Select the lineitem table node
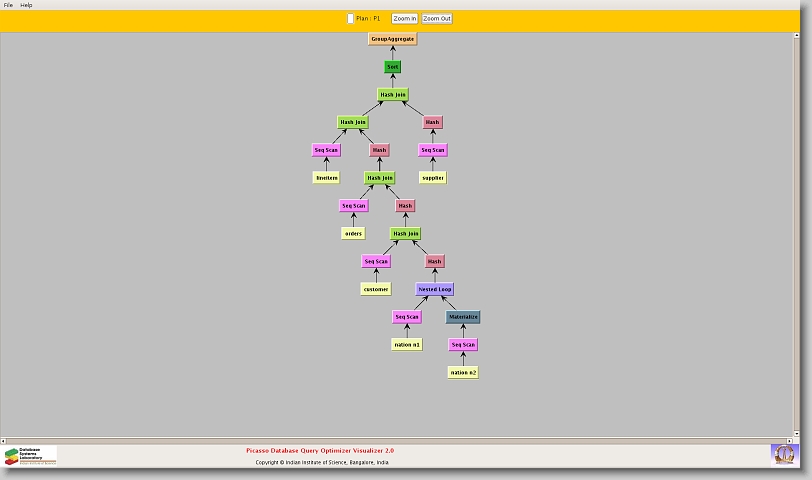Image resolution: width=812 pixels, height=480 pixels. 326,178
